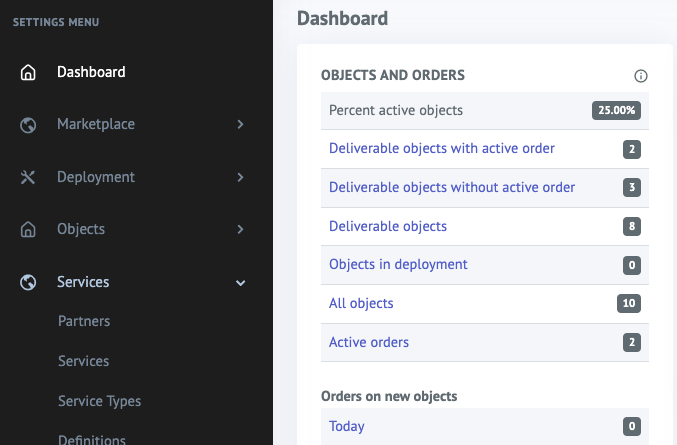Click the Dashboard home icon in sidebar
677x445 pixels.
pos(28,72)
